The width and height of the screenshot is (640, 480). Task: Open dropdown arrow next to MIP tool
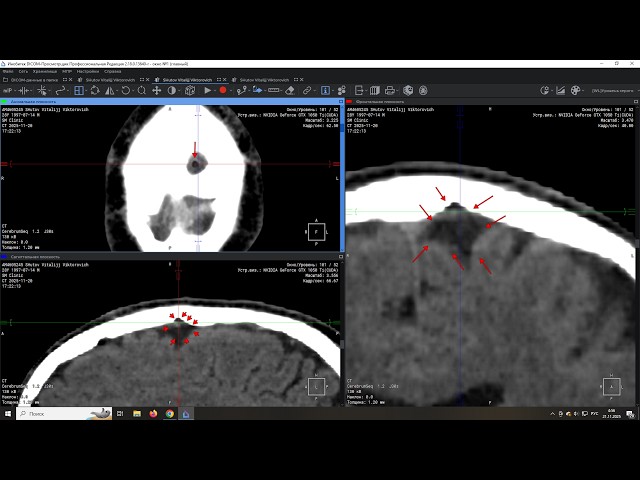tap(15, 91)
